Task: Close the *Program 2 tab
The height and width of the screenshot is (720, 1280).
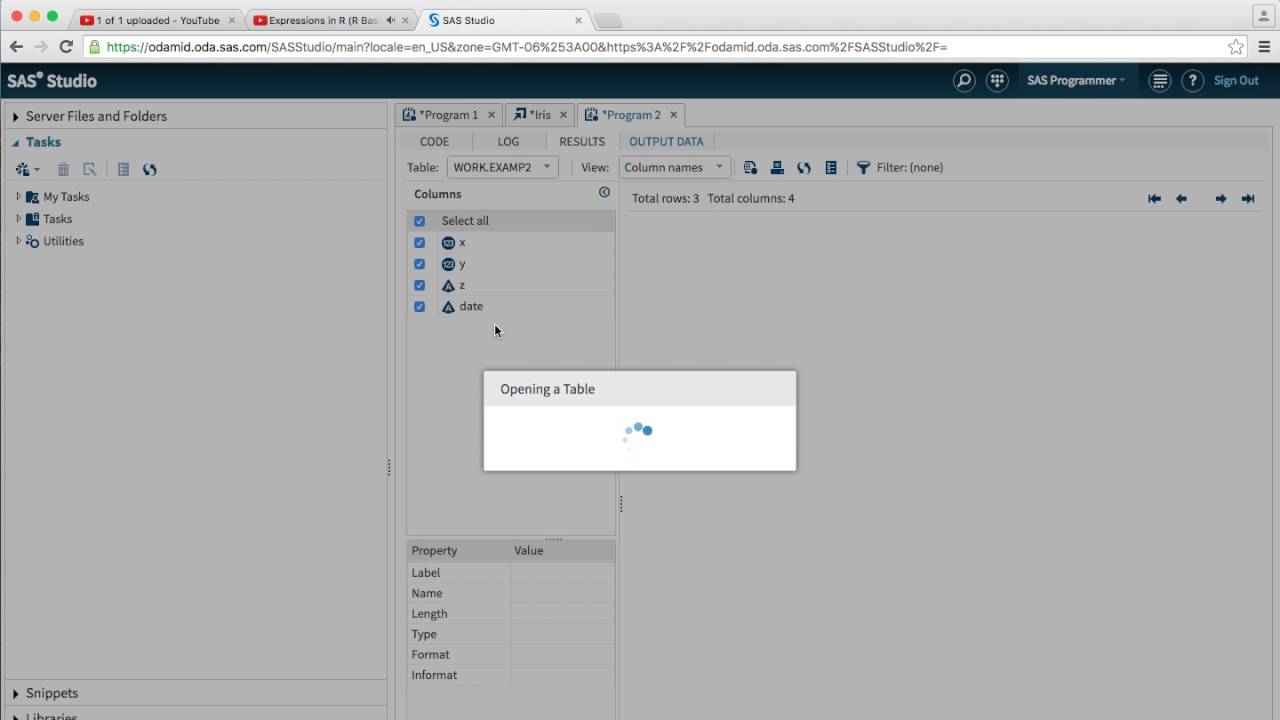Action: pyautogui.click(x=673, y=115)
